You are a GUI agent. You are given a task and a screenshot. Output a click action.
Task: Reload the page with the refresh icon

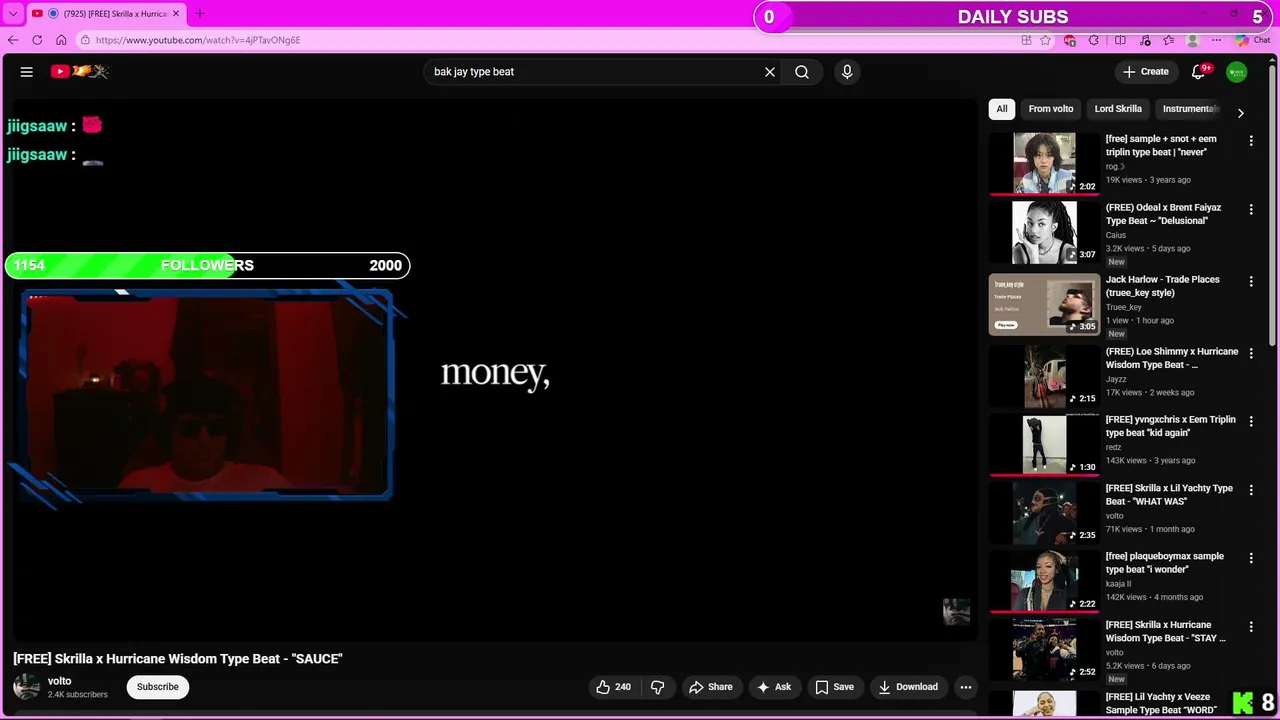(37, 40)
